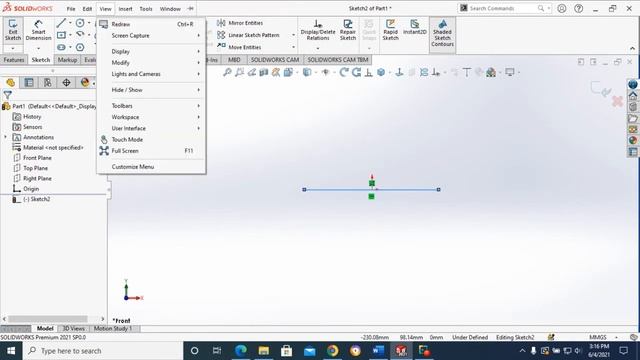This screenshot has height=360, width=640.
Task: Select the Circle sketch tool
Action: click(80, 23)
